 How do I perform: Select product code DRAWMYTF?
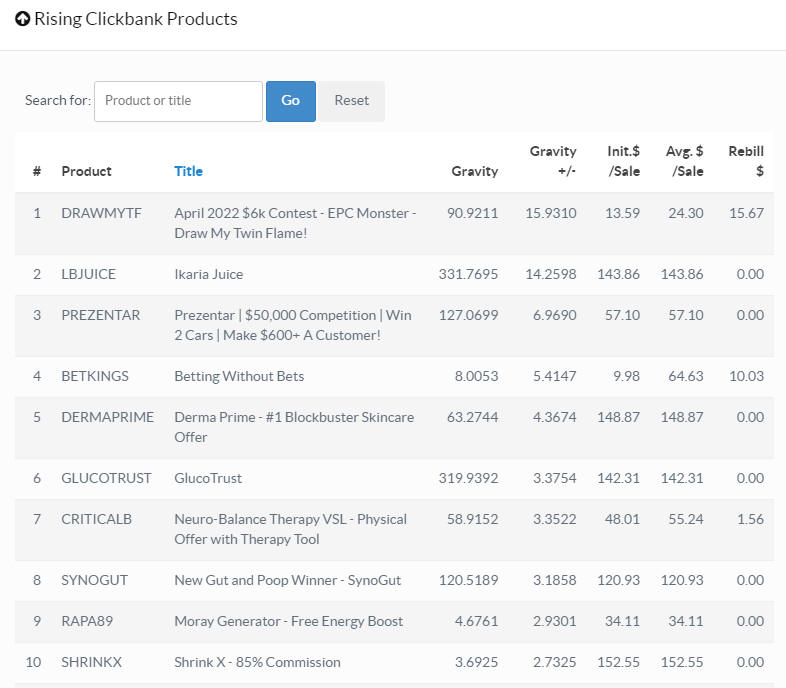pyautogui.click(x=102, y=213)
